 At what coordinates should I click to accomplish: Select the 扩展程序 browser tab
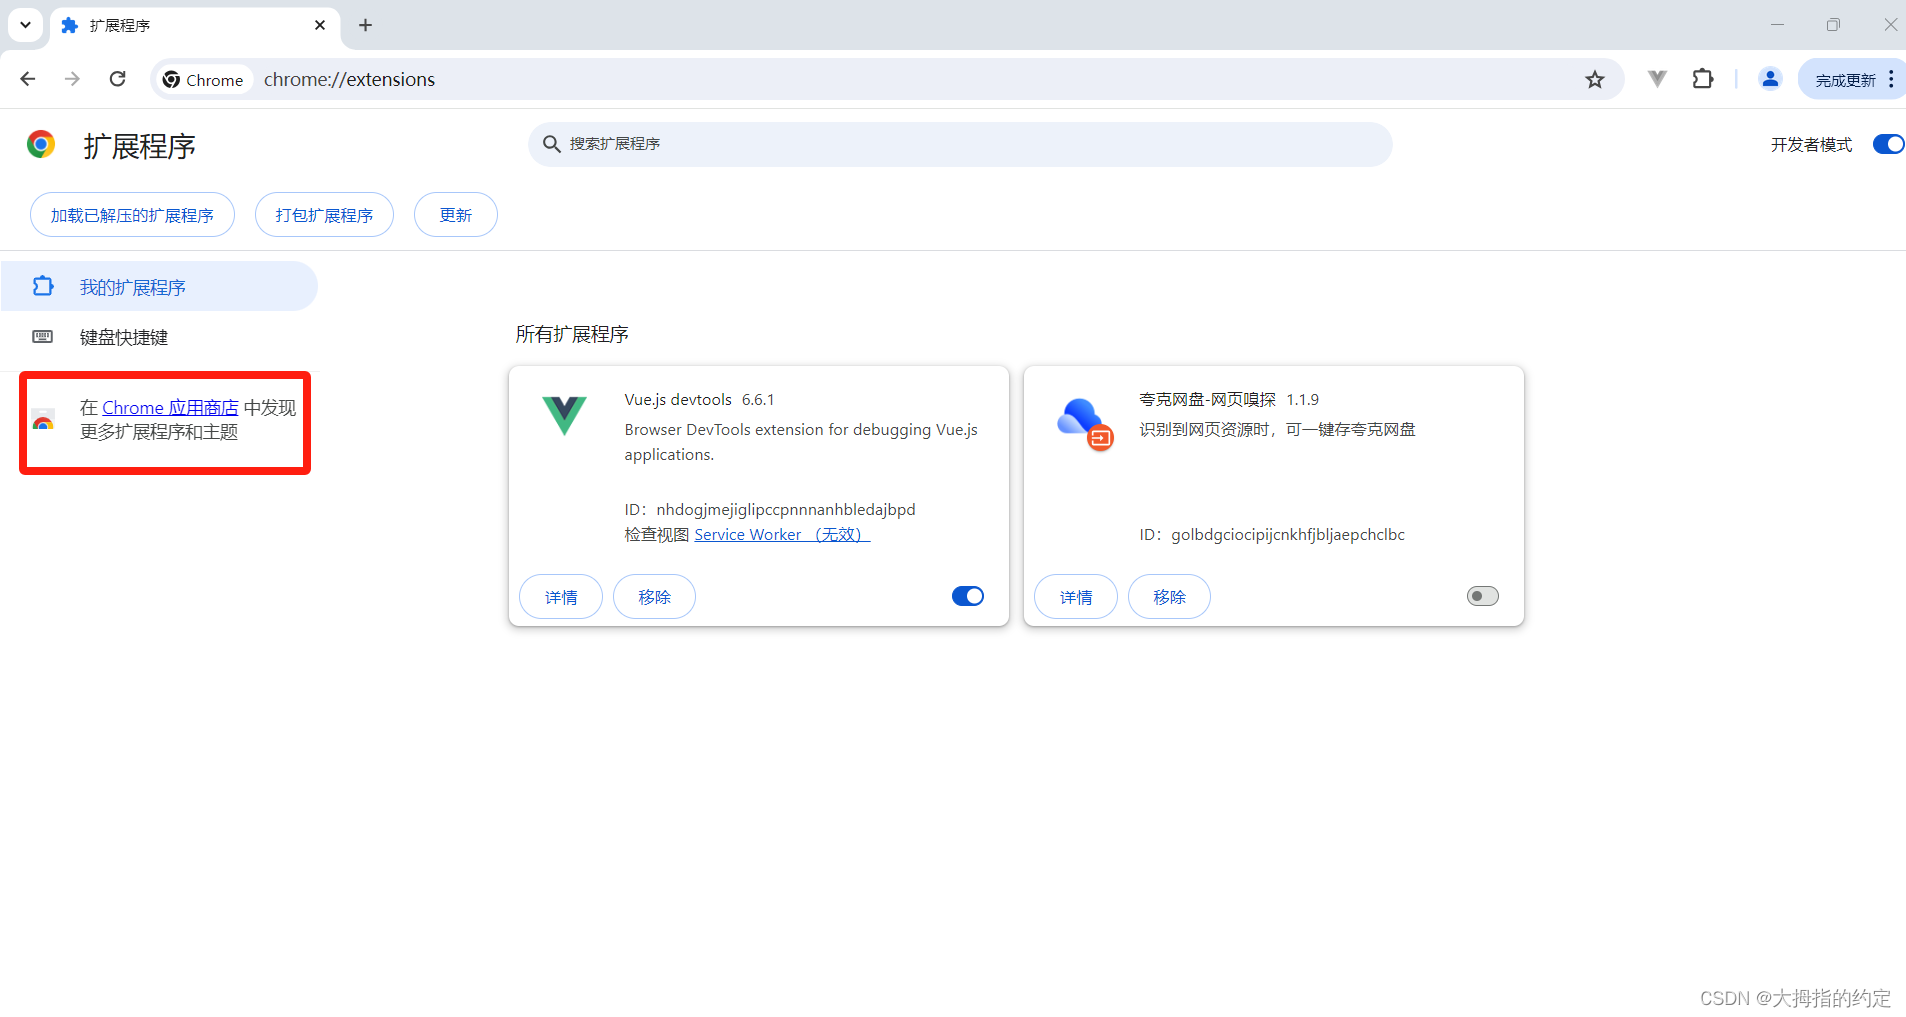(x=195, y=26)
